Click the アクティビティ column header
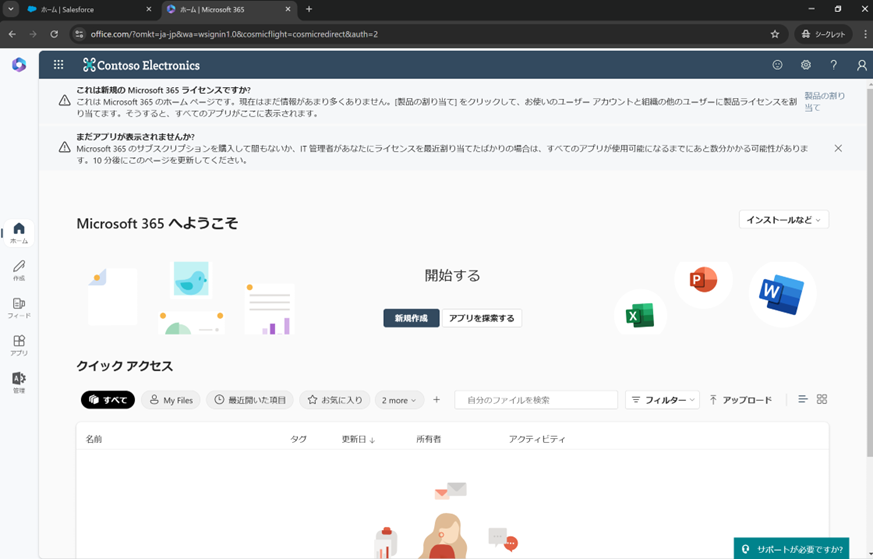873x559 pixels. pyautogui.click(x=537, y=439)
